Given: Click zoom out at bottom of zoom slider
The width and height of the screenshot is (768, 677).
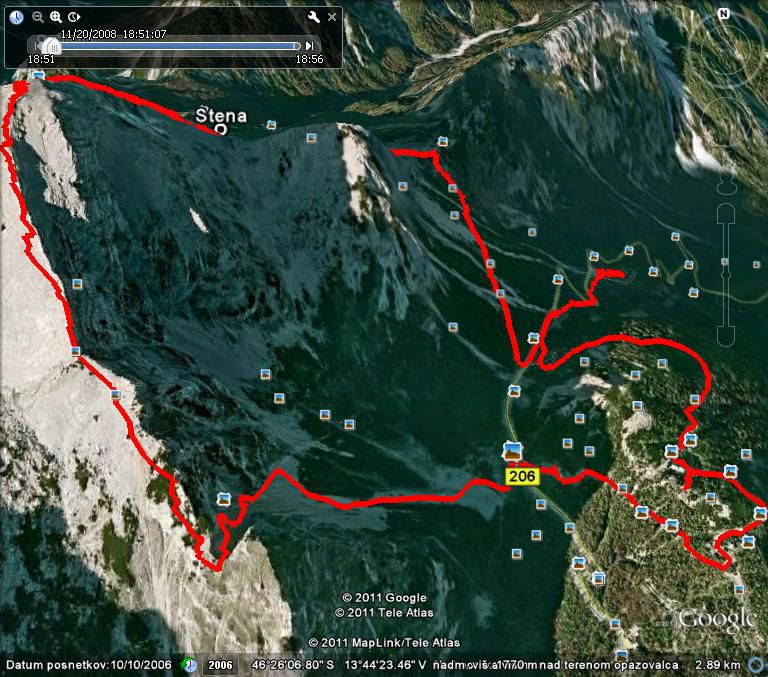Looking at the screenshot, I should tap(726, 336).
